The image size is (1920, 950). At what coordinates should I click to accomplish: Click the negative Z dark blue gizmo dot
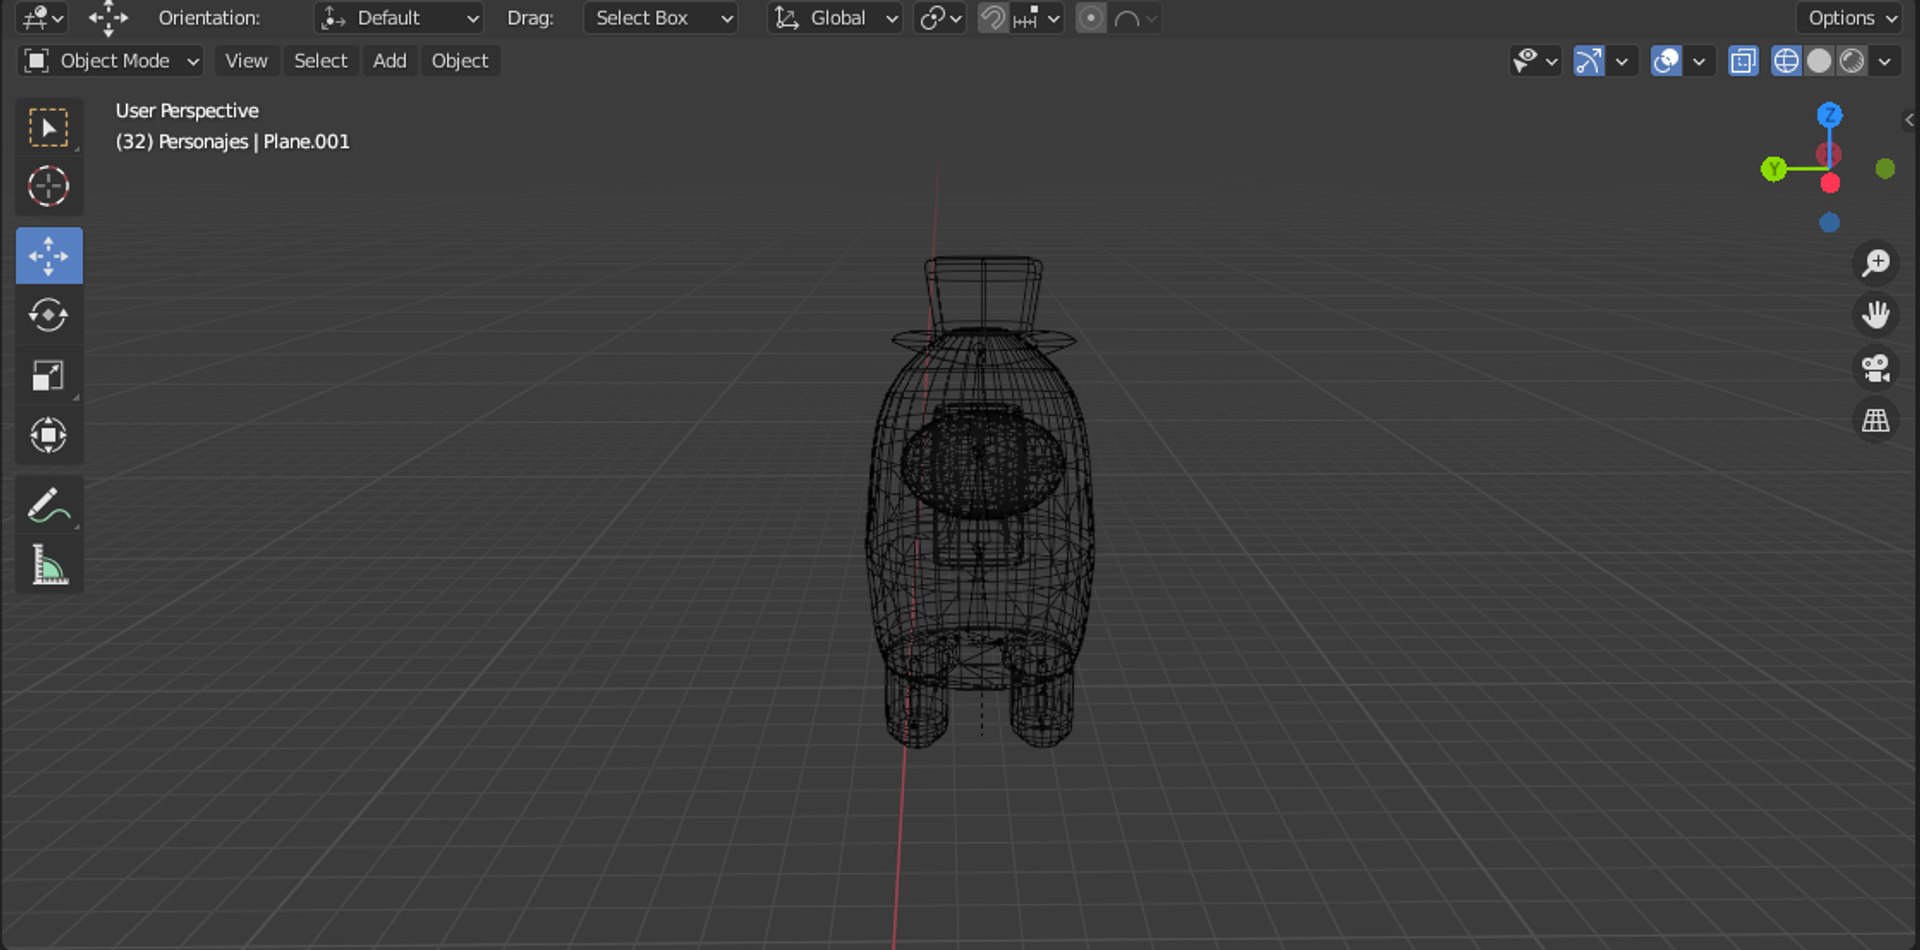click(1830, 223)
